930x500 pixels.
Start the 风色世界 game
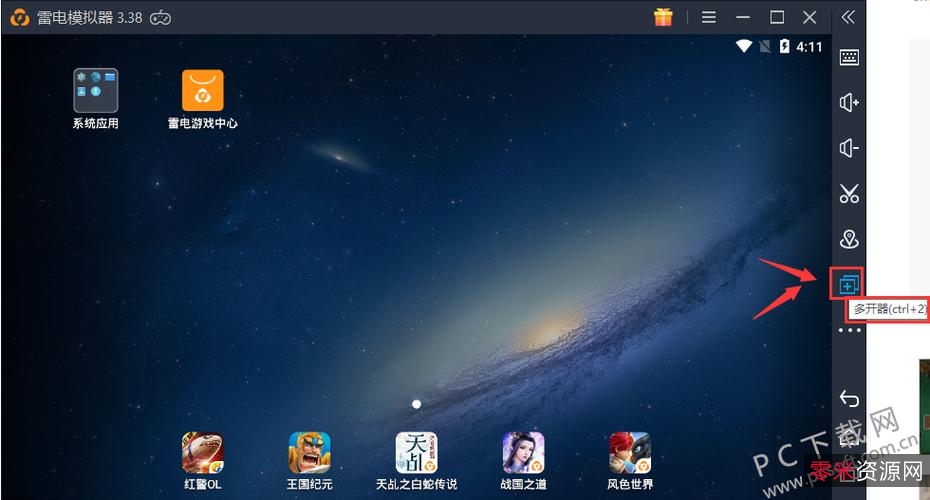630,453
